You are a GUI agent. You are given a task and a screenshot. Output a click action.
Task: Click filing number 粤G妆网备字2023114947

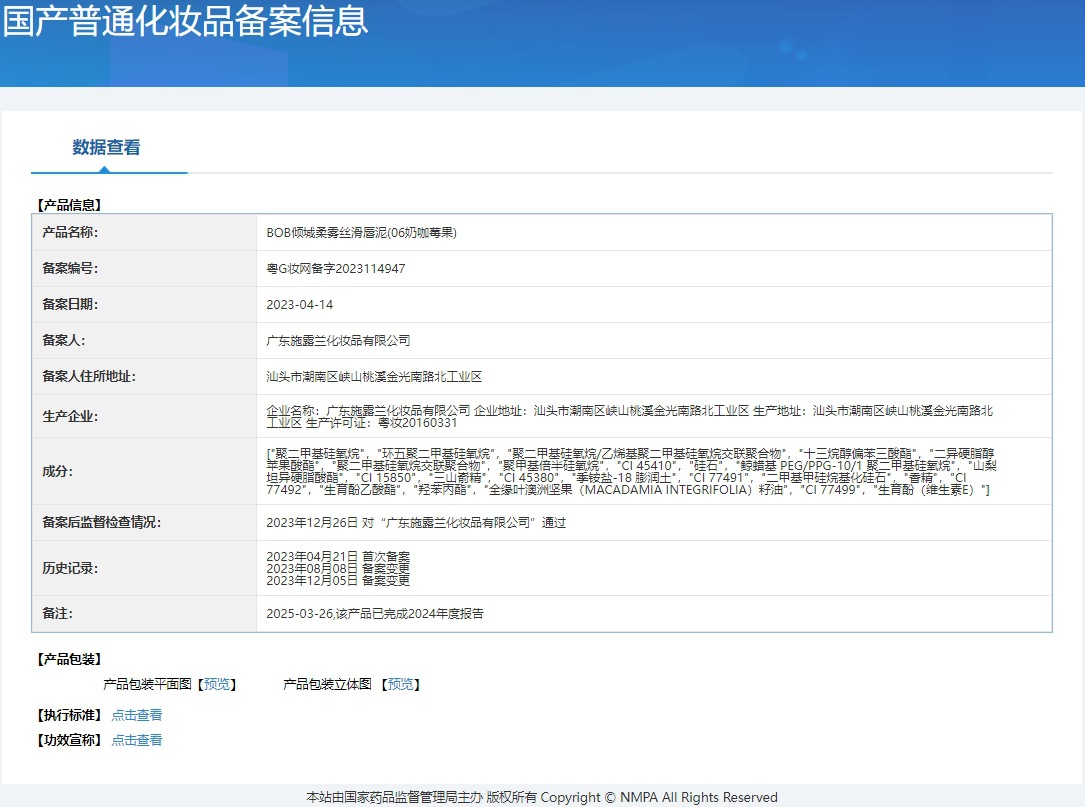point(336,269)
